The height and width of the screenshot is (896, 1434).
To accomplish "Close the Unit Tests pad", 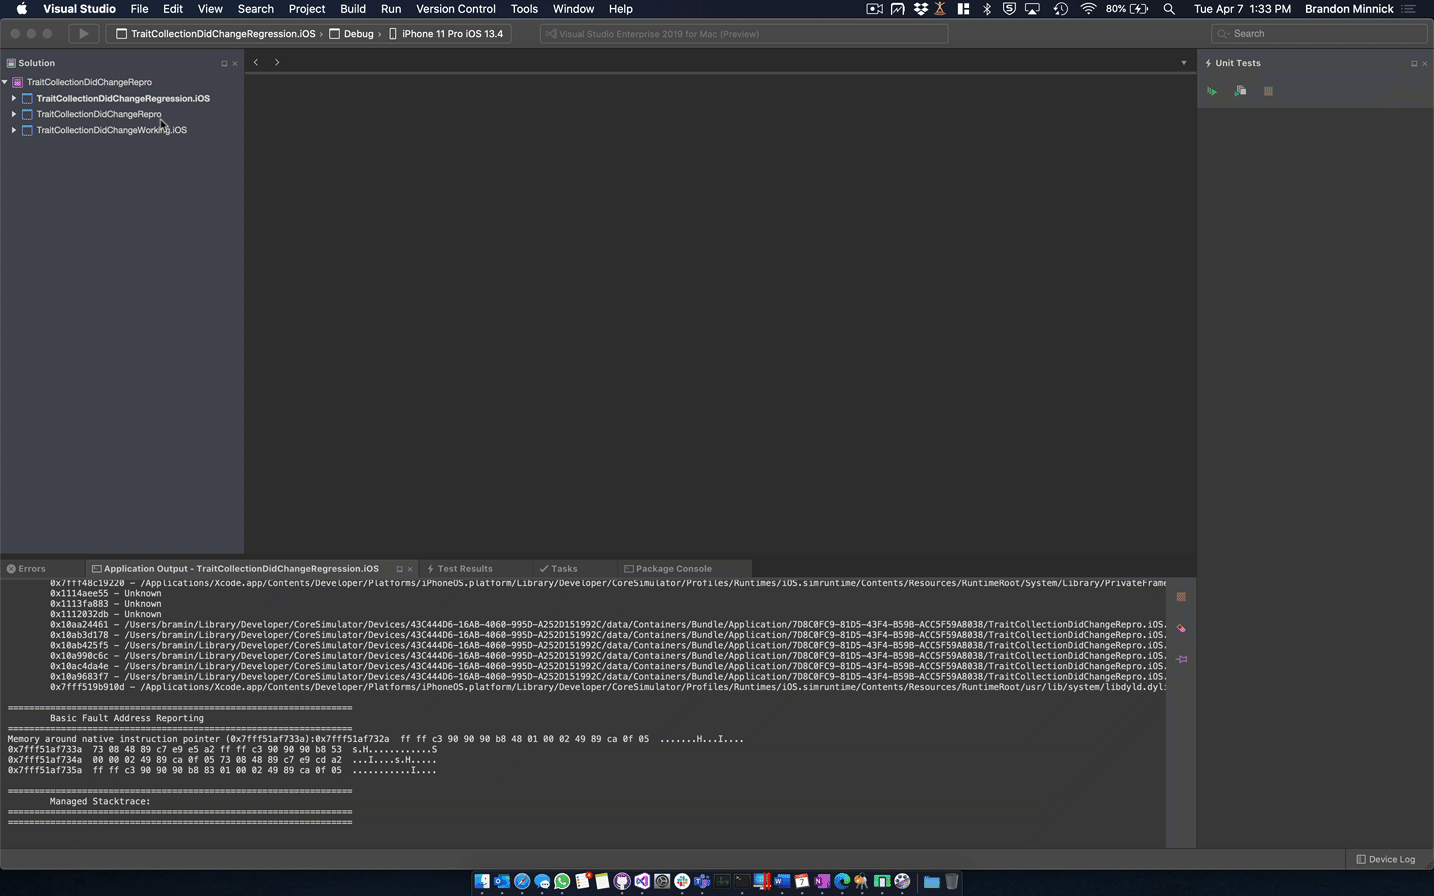I will pyautogui.click(x=1425, y=63).
